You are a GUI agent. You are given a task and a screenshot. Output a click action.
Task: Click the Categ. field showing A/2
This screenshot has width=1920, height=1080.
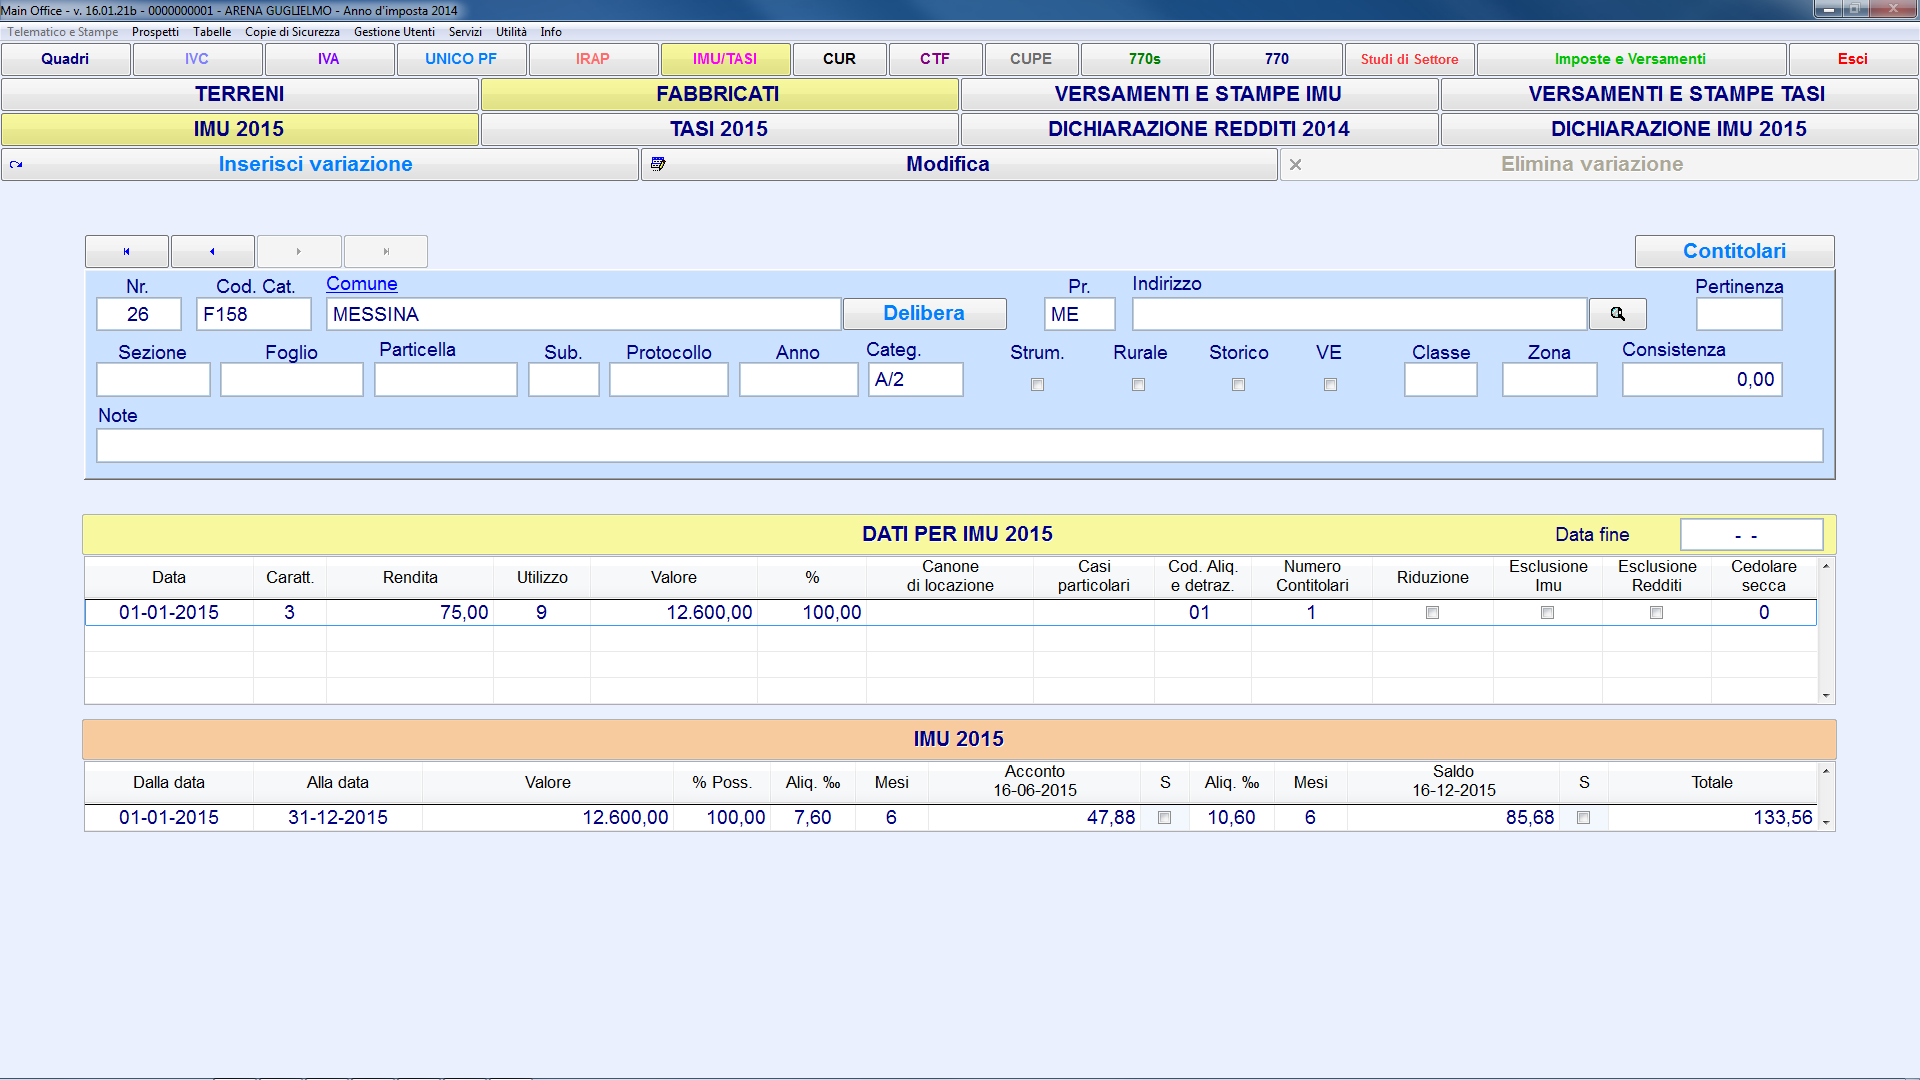coord(915,379)
